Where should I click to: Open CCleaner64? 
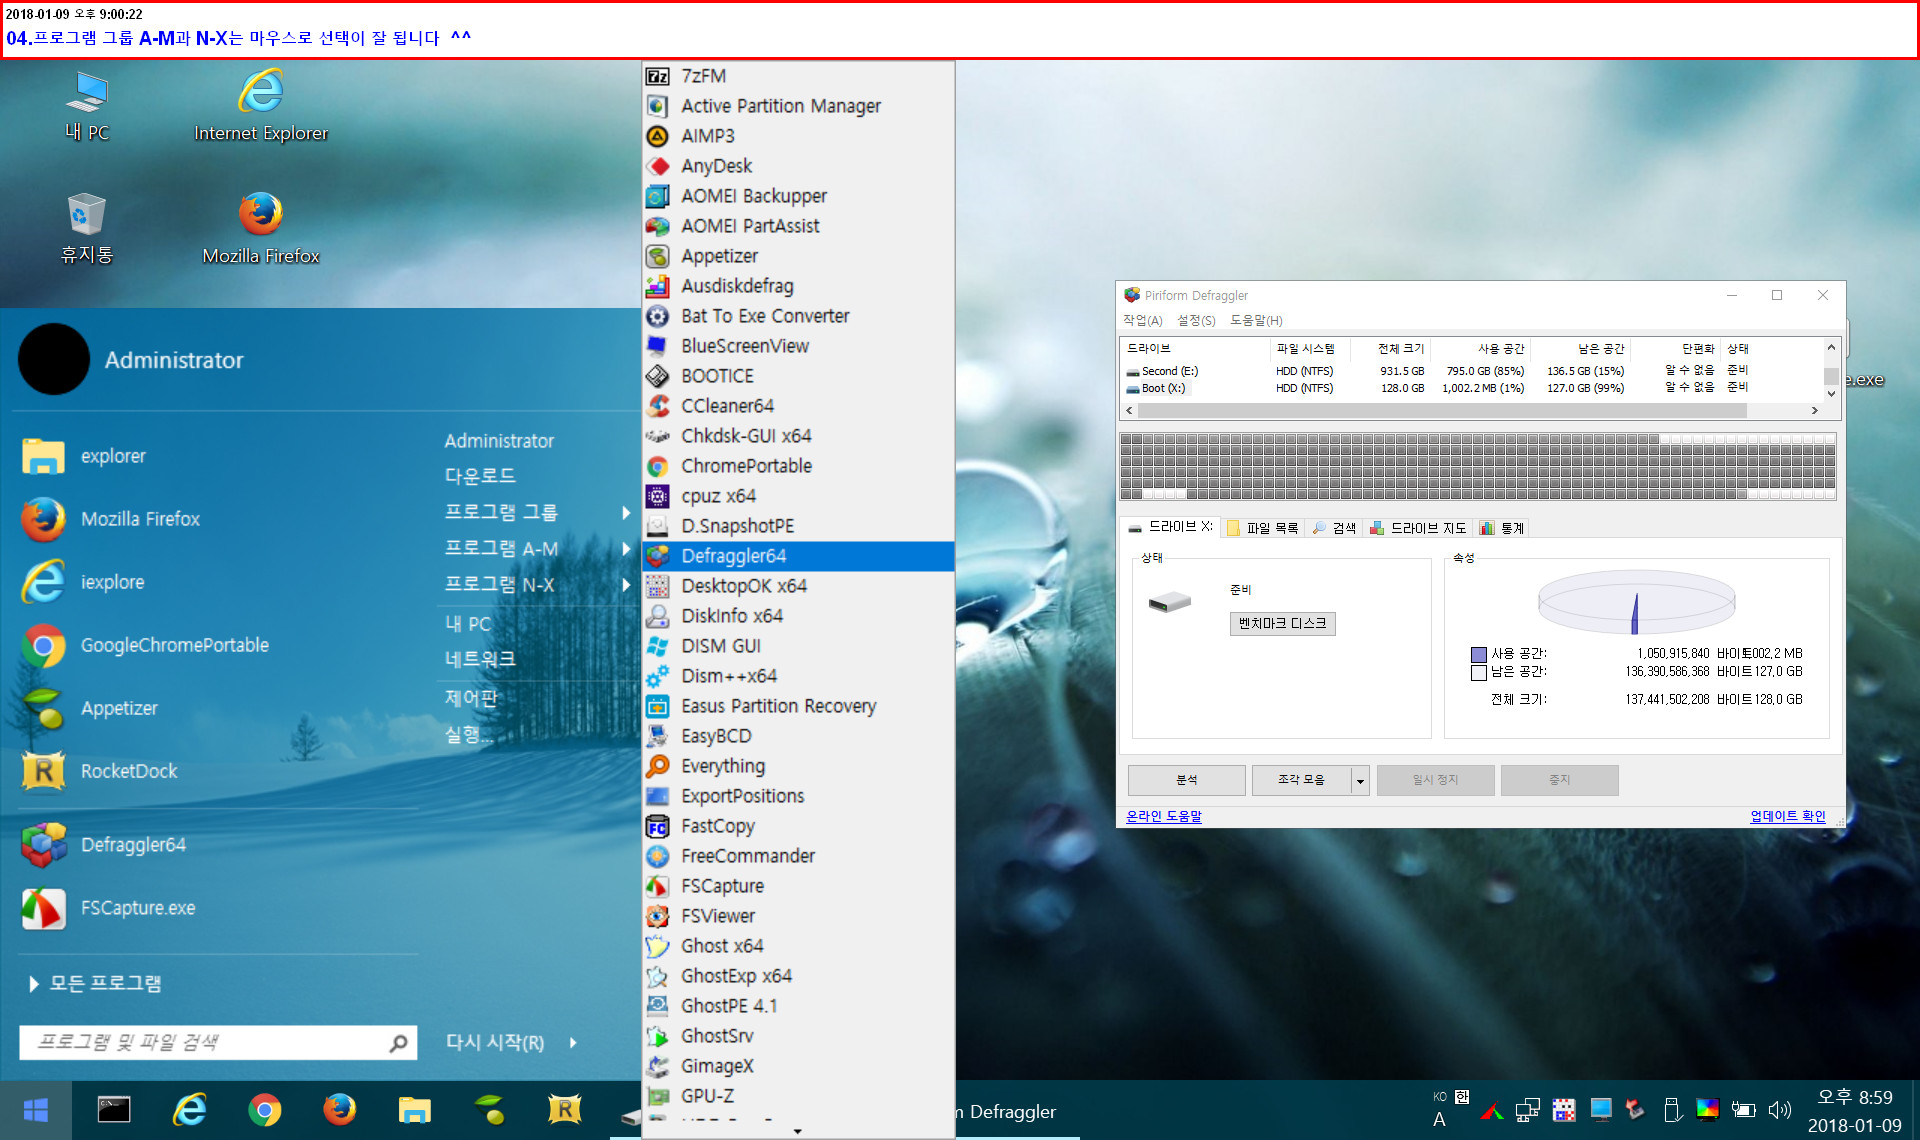[797, 406]
